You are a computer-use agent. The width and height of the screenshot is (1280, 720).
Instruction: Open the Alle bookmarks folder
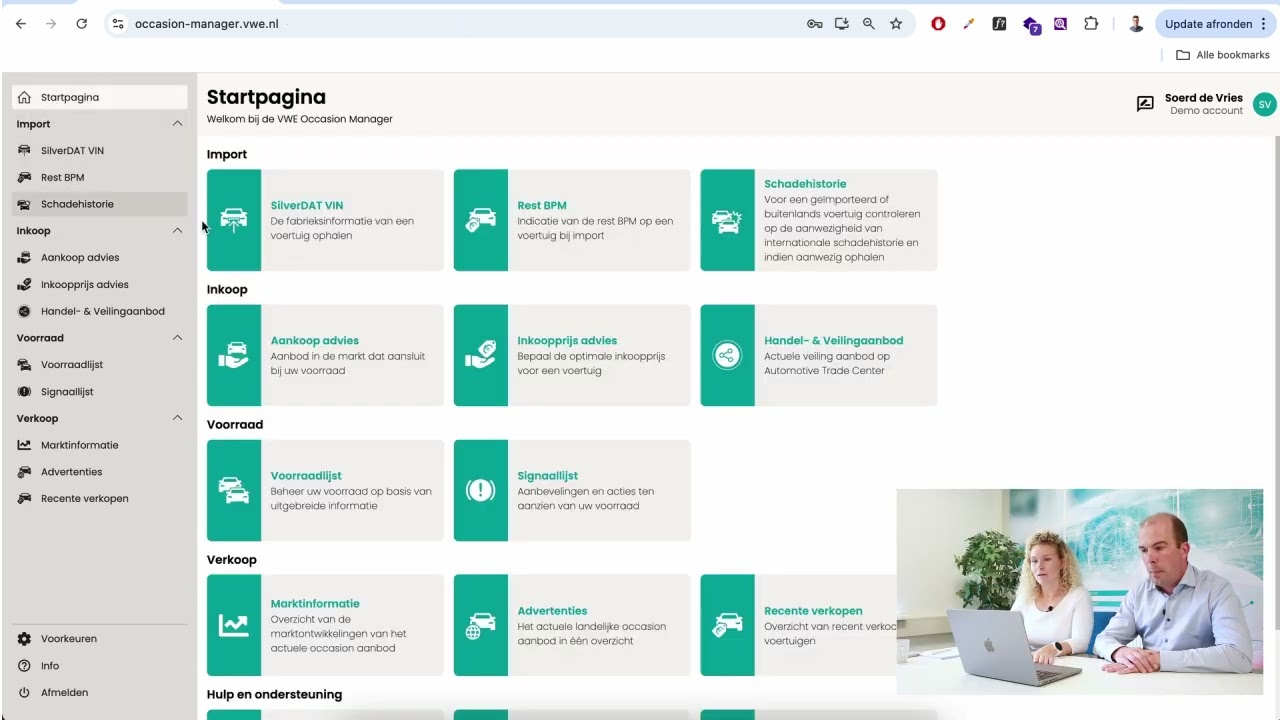(x=1223, y=55)
